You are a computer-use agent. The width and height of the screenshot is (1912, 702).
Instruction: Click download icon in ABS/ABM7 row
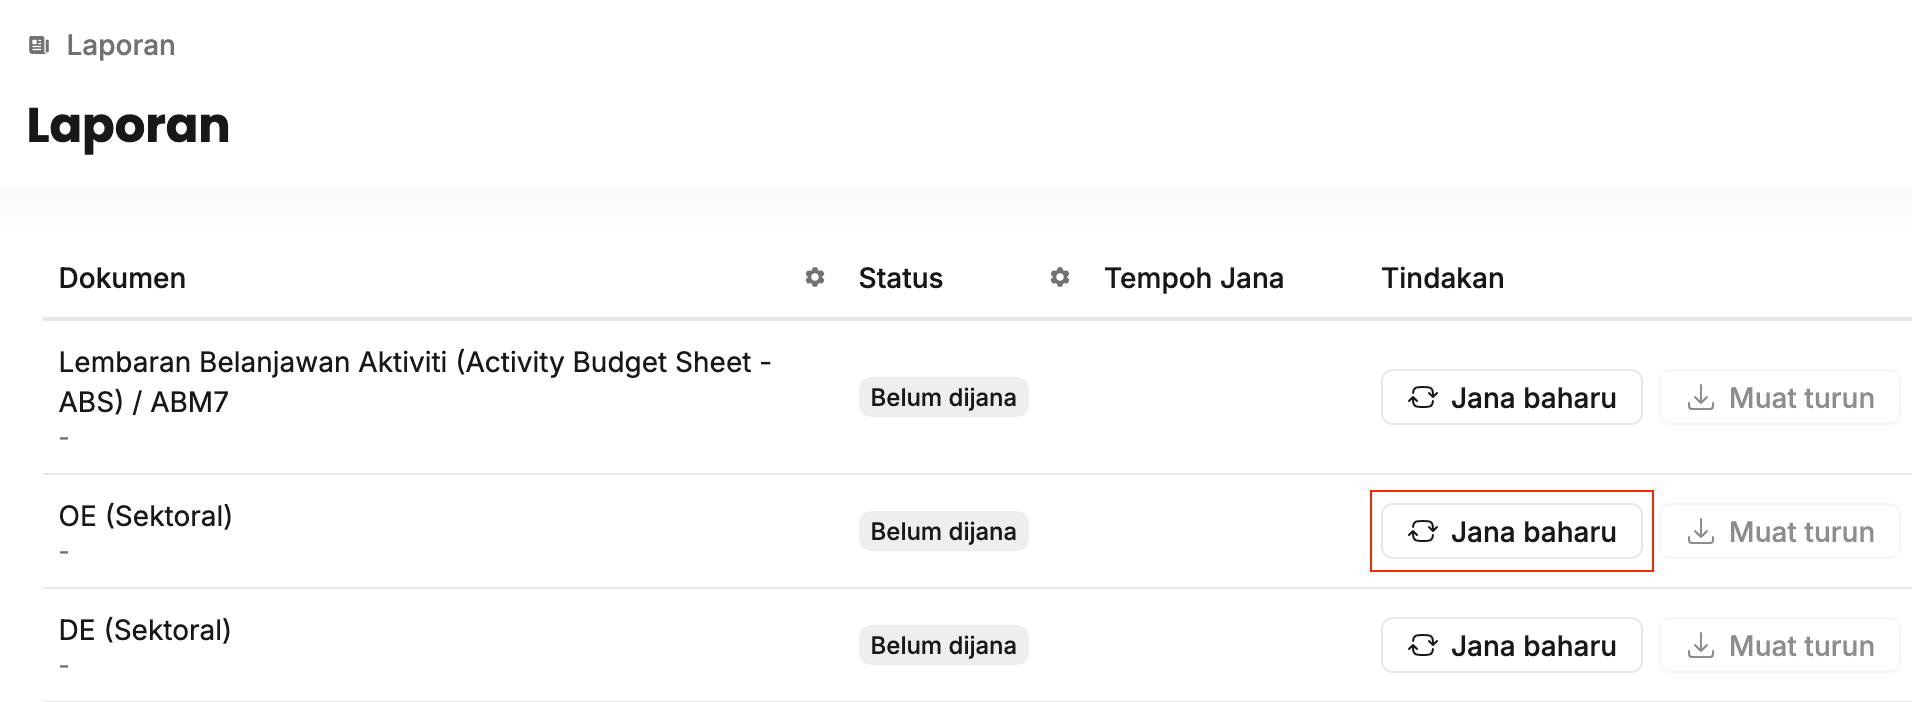[x=1700, y=398]
